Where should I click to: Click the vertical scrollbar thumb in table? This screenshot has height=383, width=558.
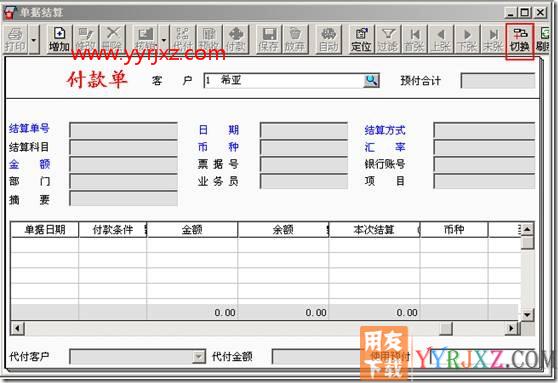click(527, 242)
